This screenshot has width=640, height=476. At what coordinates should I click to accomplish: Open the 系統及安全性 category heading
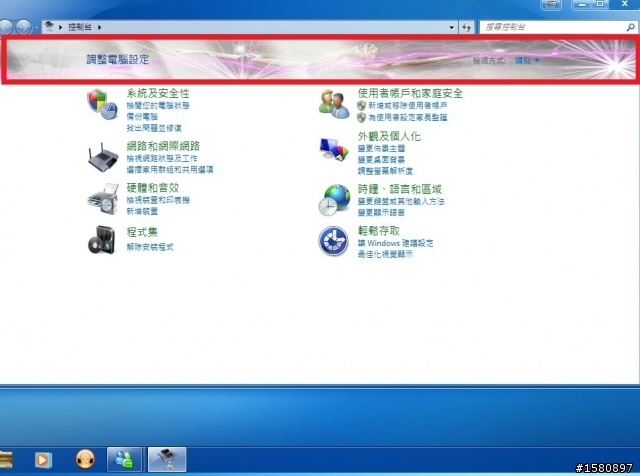click(158, 93)
